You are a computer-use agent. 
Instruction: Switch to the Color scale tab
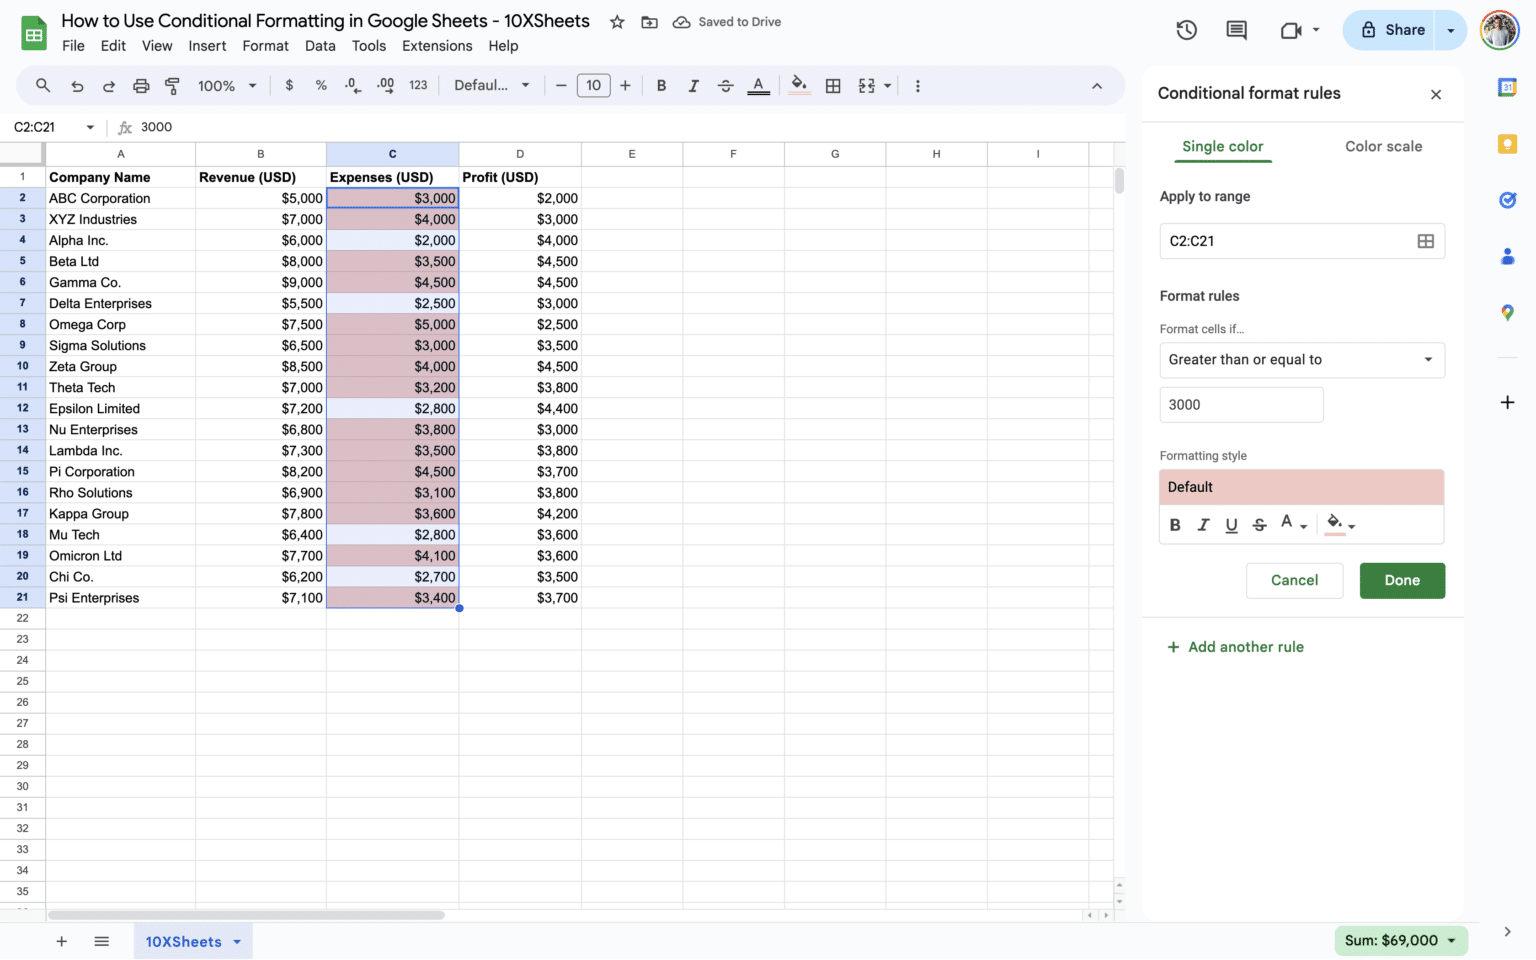[1383, 146]
